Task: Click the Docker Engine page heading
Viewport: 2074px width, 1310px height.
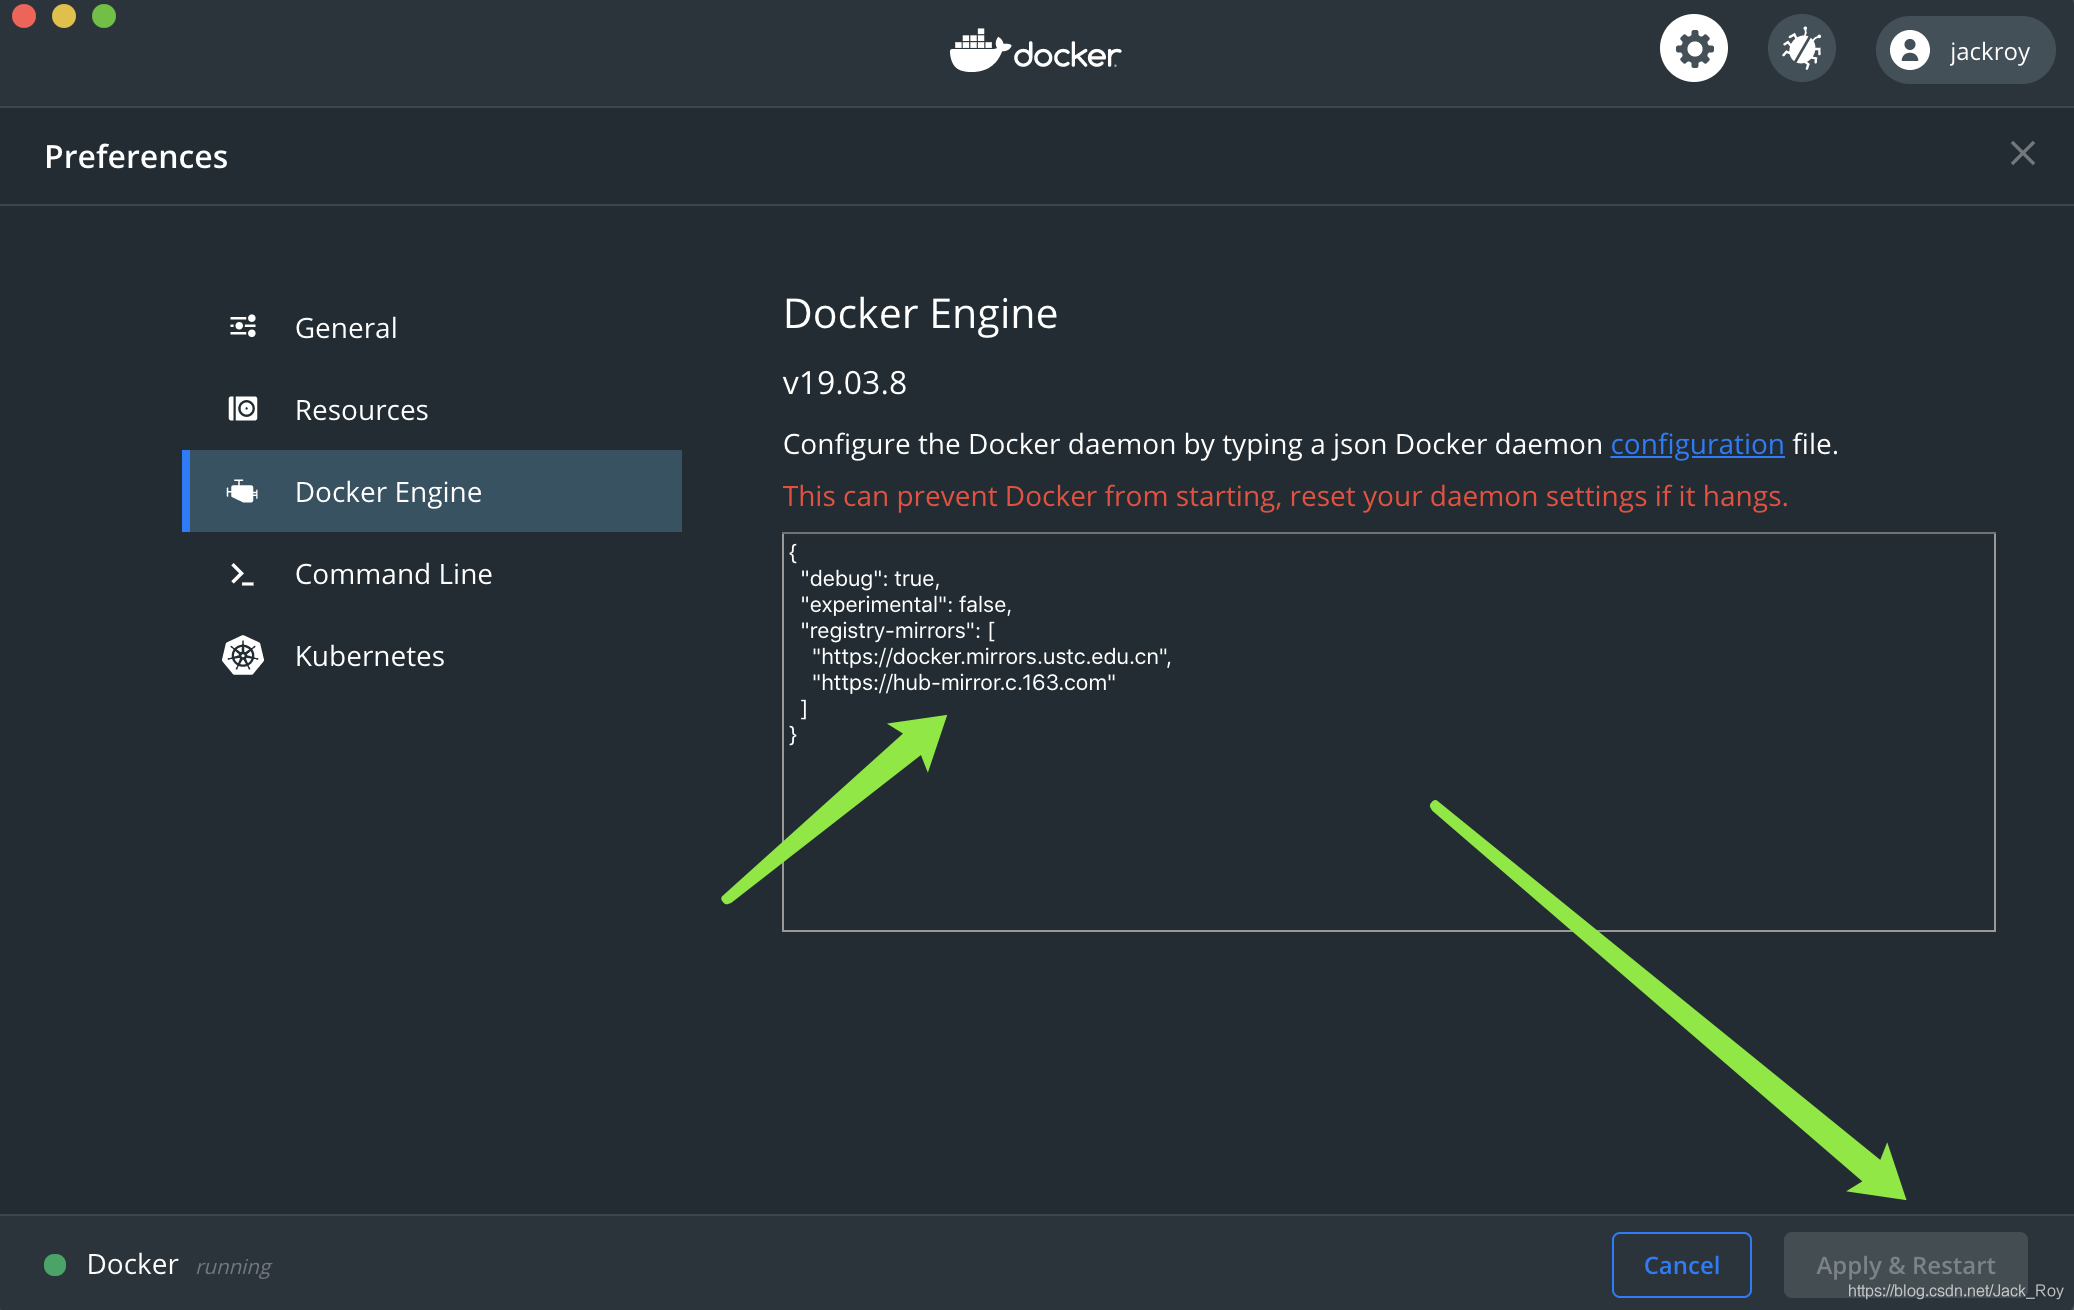Action: tap(920, 314)
